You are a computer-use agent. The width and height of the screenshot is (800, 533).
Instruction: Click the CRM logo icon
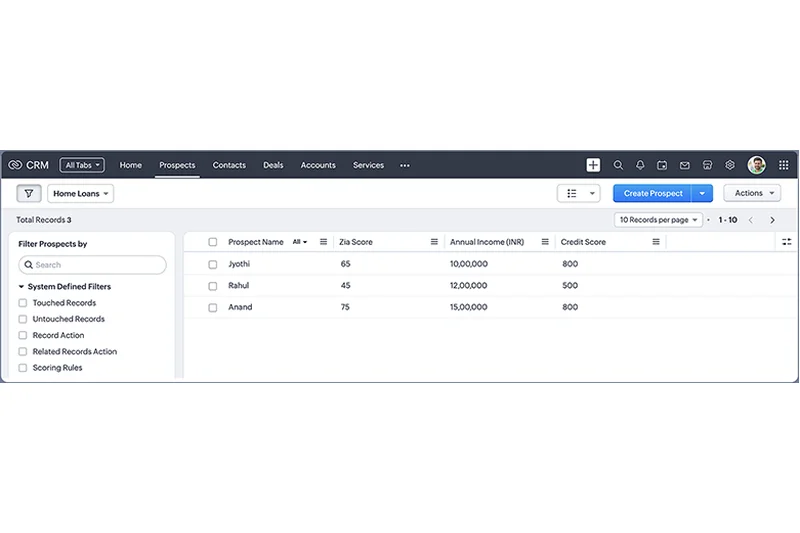(15, 165)
